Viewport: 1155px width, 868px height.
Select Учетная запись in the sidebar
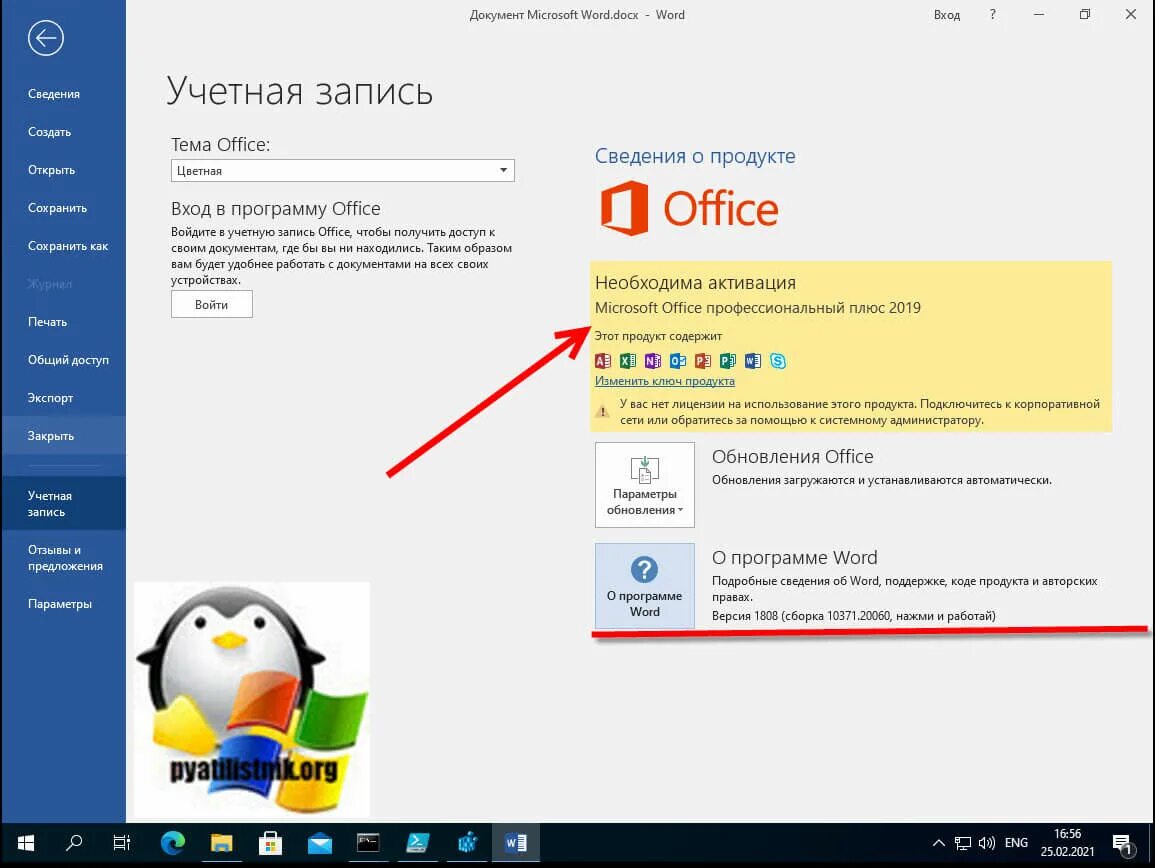click(63, 503)
